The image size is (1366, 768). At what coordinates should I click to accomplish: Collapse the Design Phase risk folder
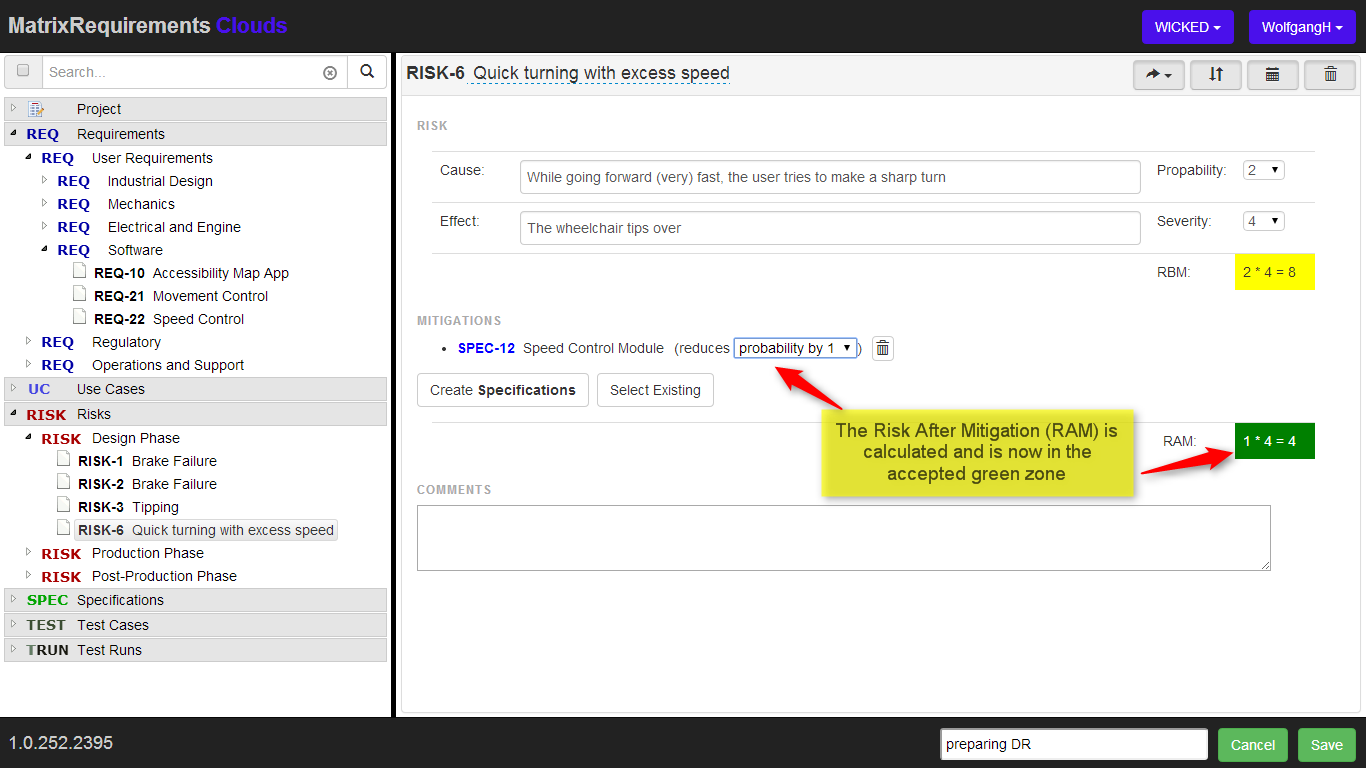click(x=28, y=437)
